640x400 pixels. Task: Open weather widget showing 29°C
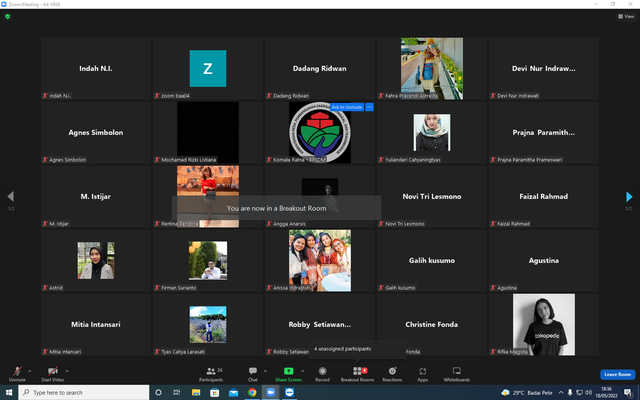(x=527, y=393)
